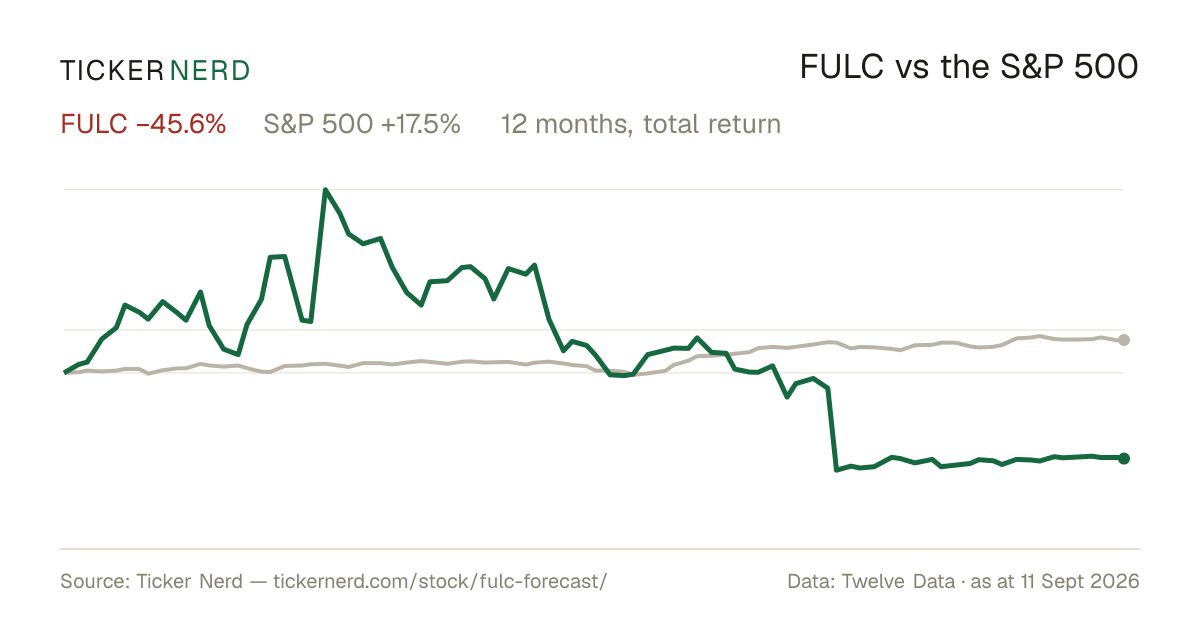Image resolution: width=1200 pixels, height=630 pixels.
Task: Click the topmost horizontal gridline of chart
Action: [x=594, y=189]
